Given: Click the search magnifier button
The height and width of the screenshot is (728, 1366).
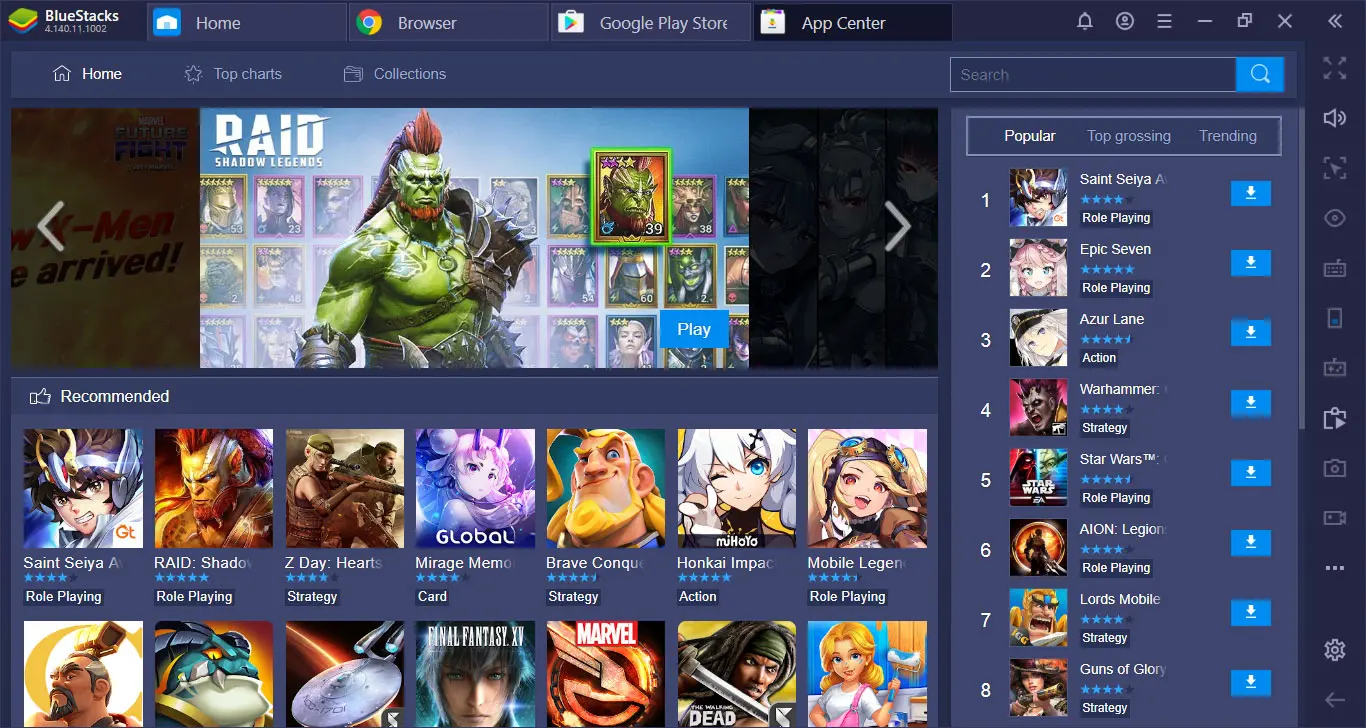Looking at the screenshot, I should (x=1259, y=74).
